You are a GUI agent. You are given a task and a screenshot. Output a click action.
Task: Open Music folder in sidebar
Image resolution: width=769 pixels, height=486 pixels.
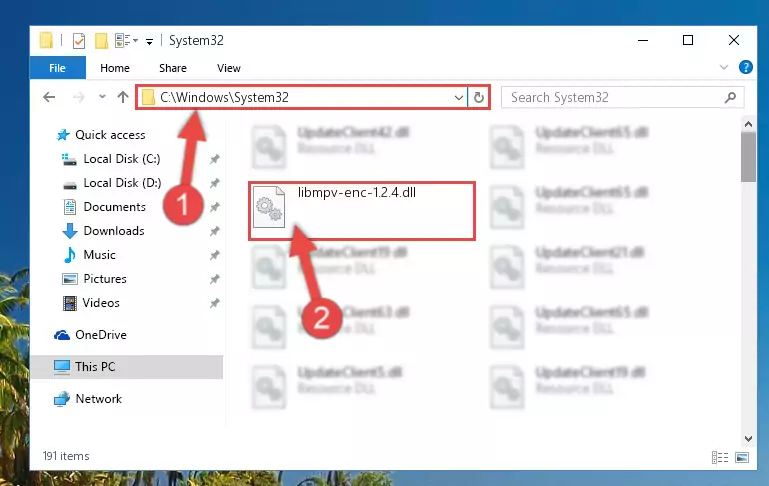coord(99,255)
